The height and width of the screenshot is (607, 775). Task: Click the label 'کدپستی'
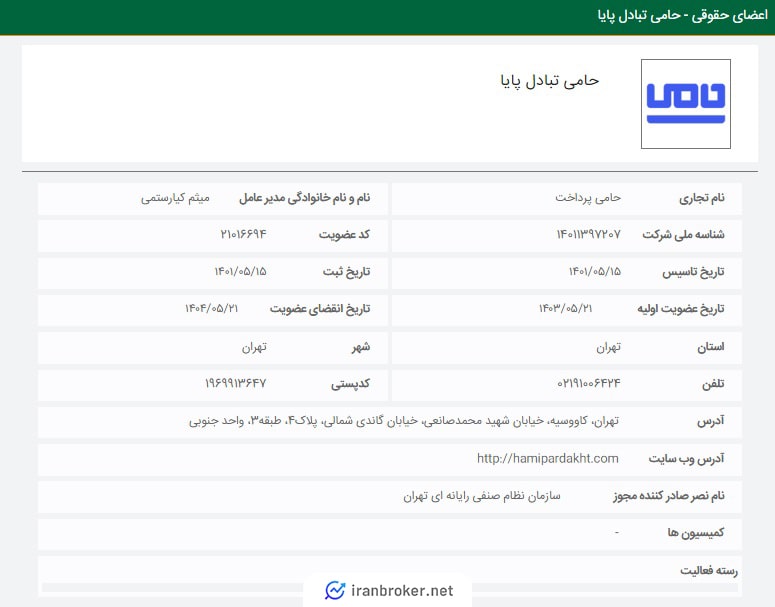pyautogui.click(x=350, y=384)
